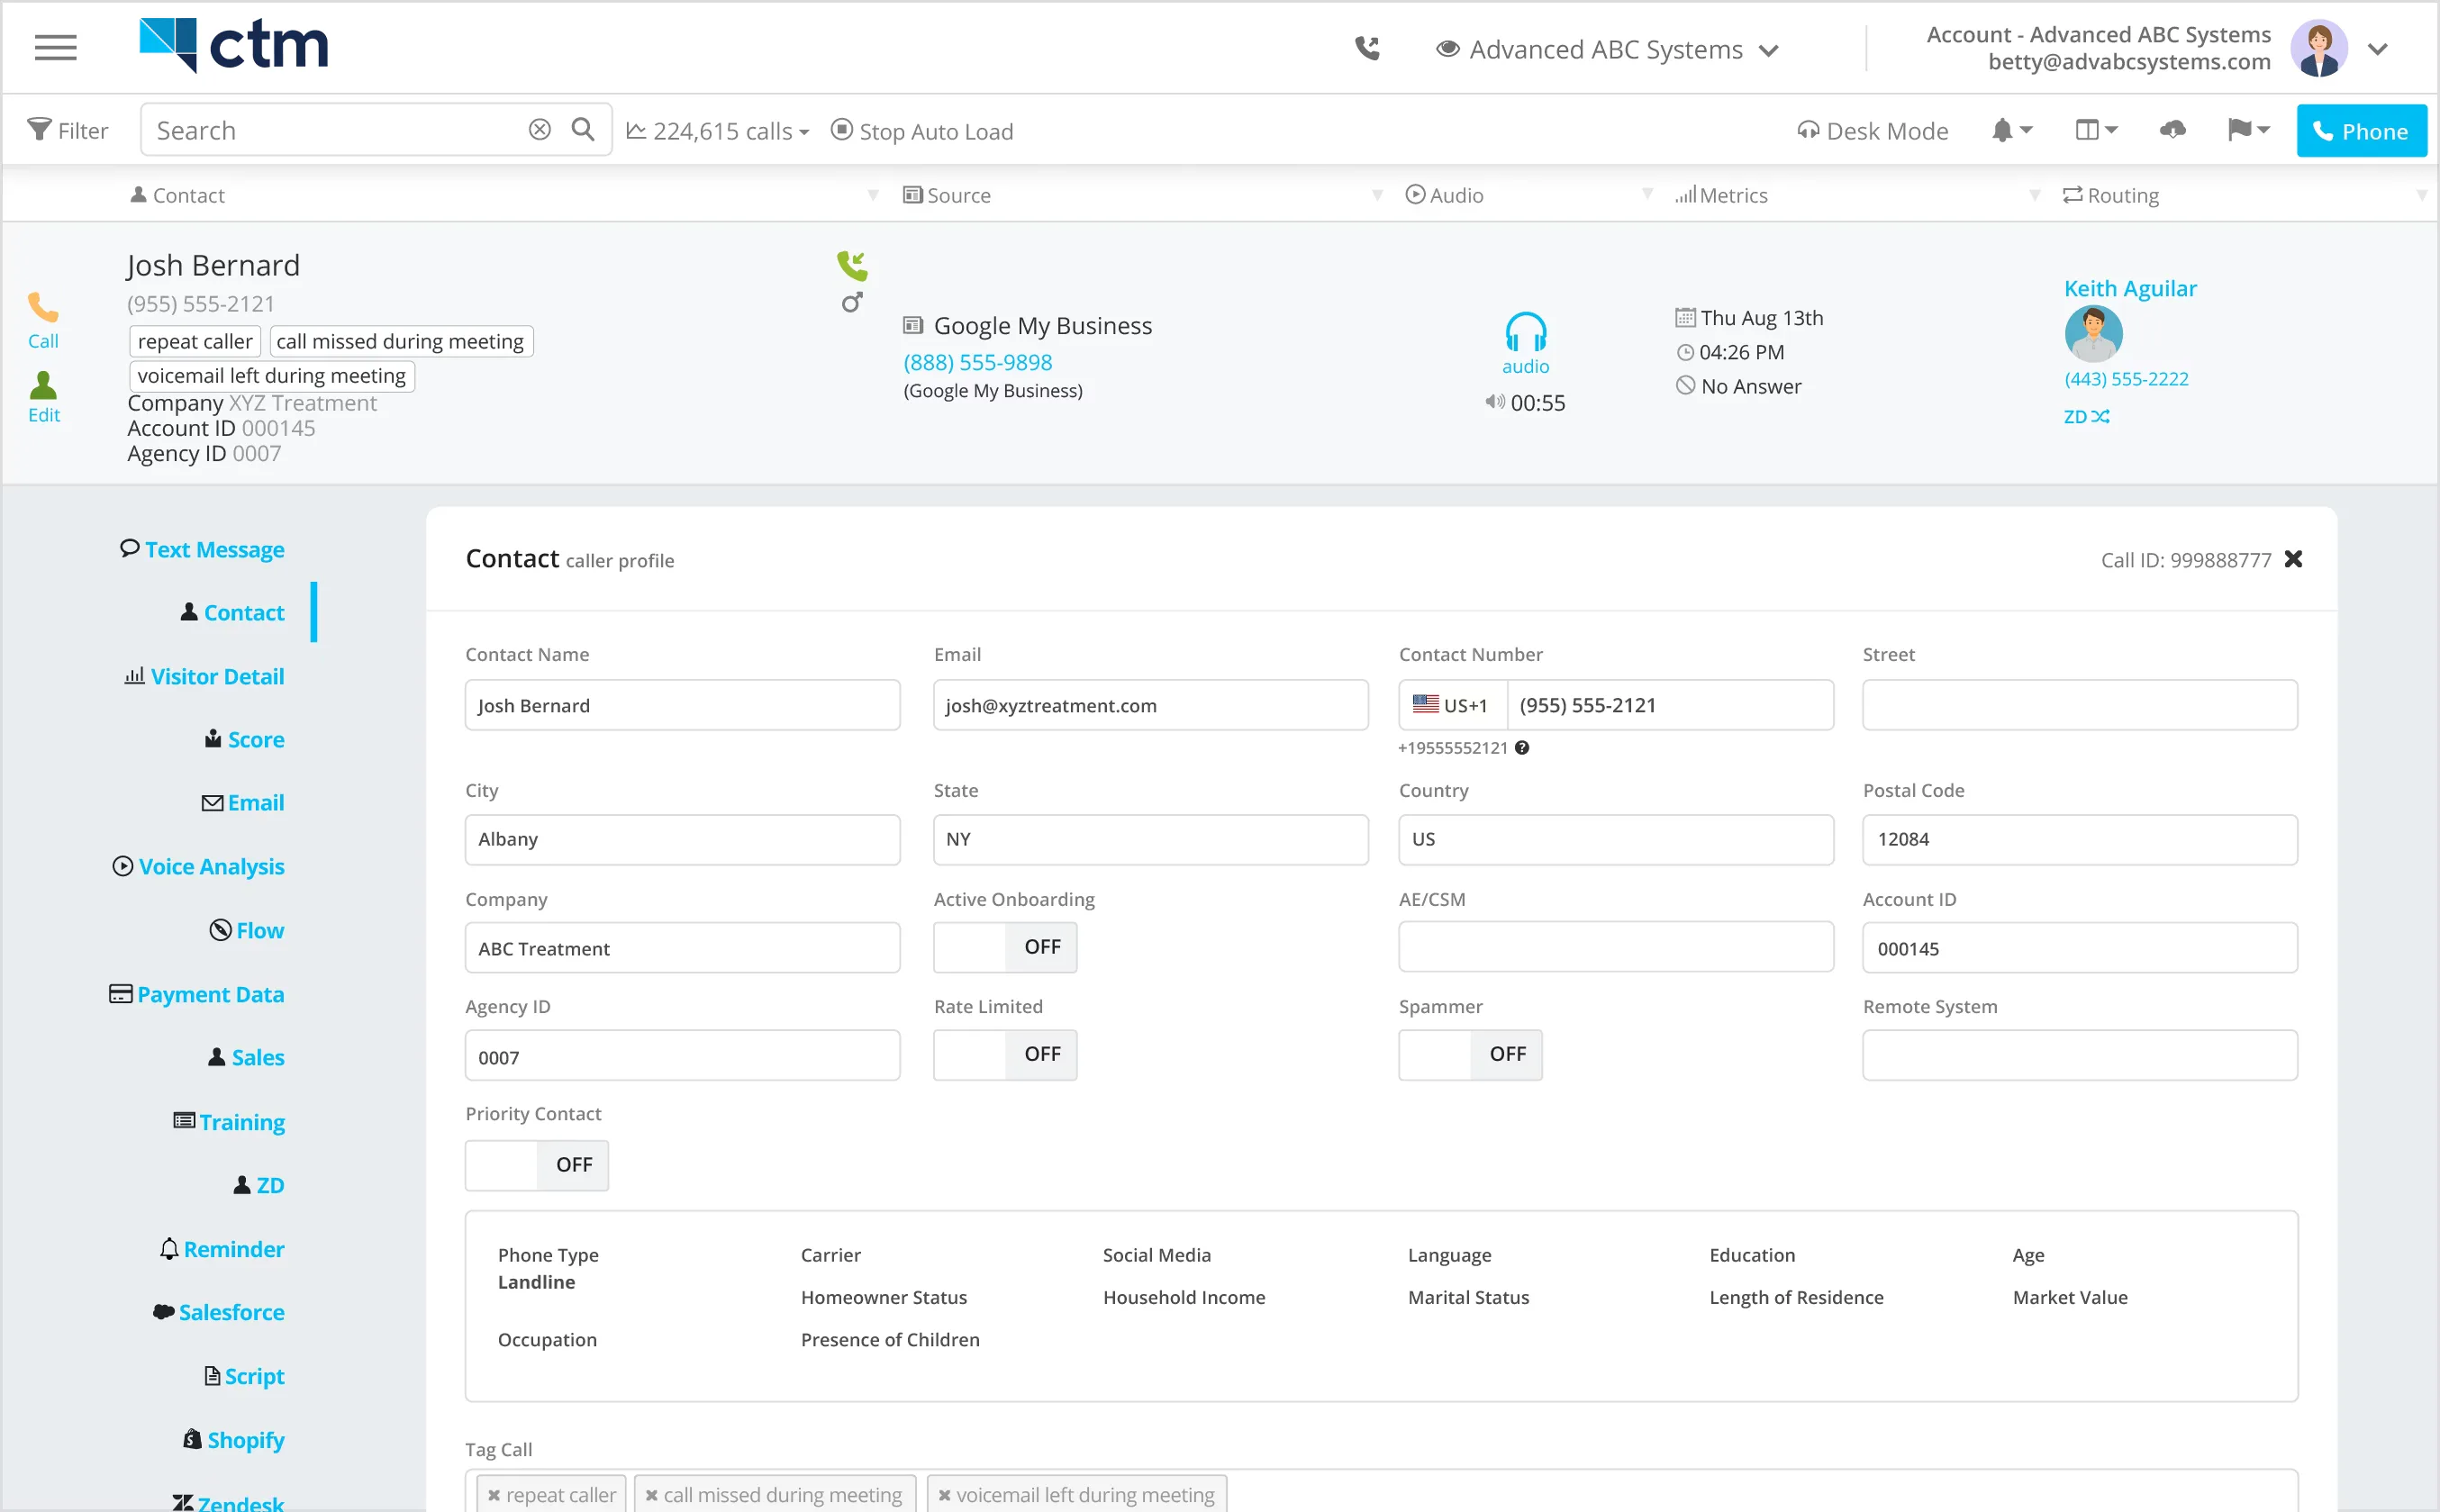Click the green inbound call icon

pyautogui.click(x=852, y=265)
